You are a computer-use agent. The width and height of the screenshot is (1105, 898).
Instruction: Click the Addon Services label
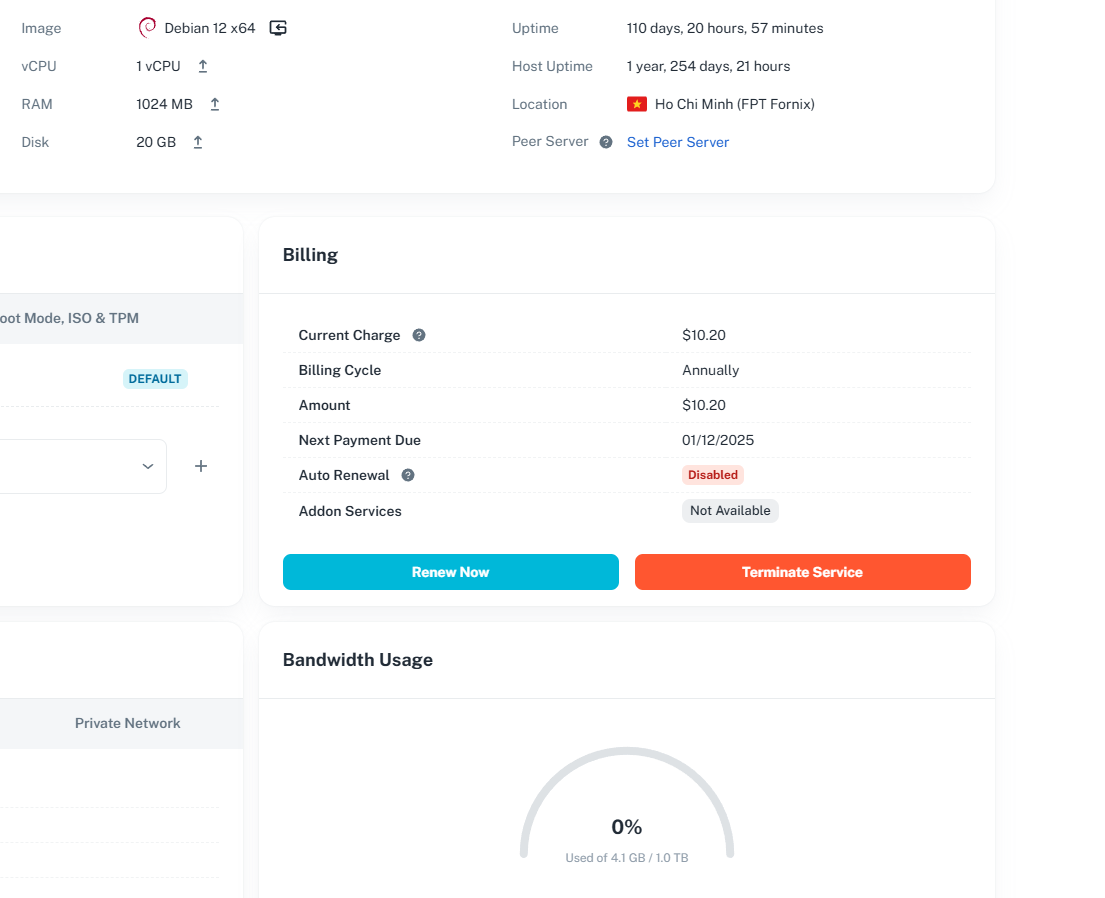tap(350, 511)
